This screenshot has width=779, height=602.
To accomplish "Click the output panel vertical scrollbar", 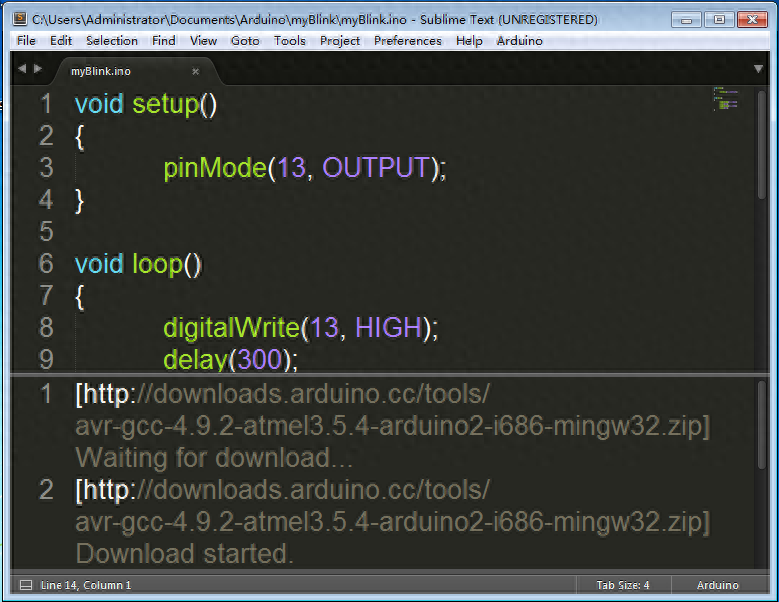I will tap(762, 425).
